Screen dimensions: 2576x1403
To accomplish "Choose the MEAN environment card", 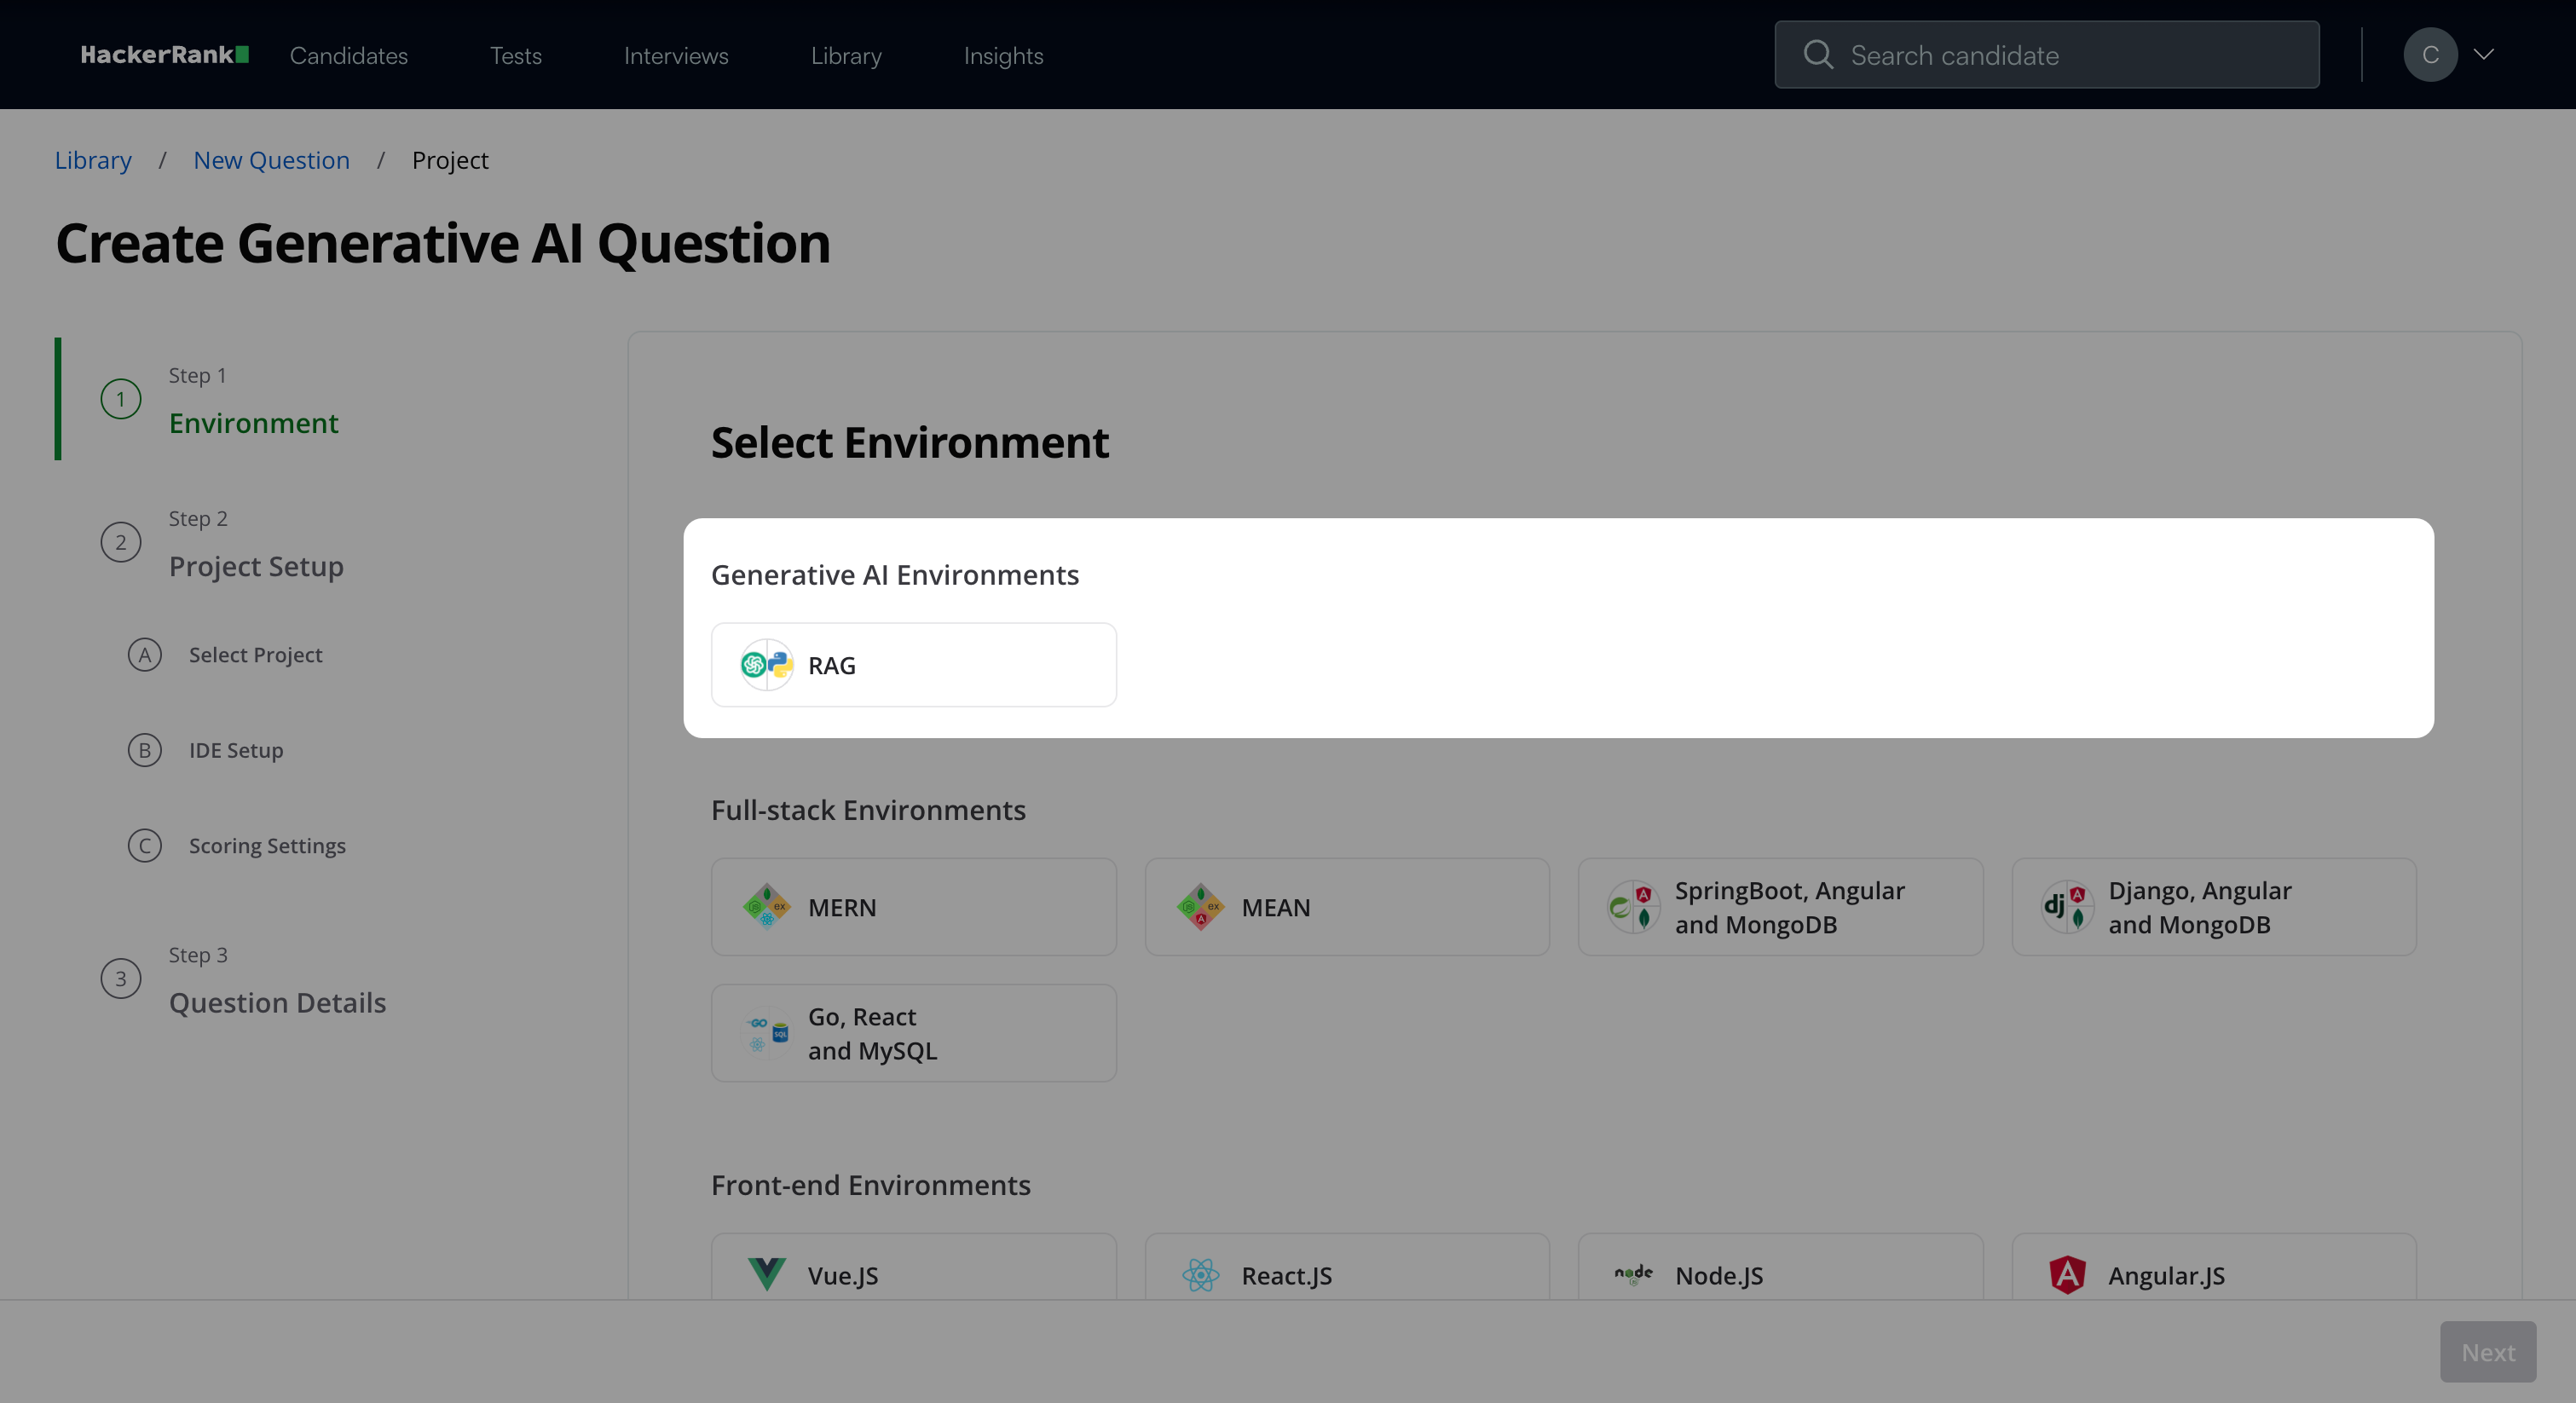I will (1347, 907).
